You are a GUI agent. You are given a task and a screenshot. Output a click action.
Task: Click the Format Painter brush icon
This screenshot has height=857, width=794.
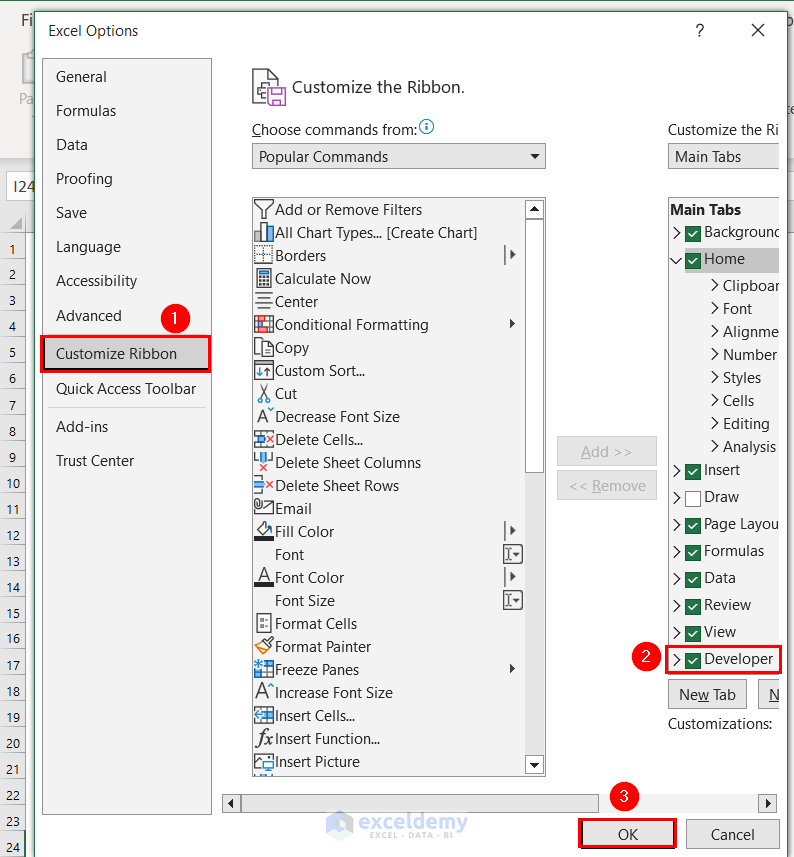[x=264, y=646]
